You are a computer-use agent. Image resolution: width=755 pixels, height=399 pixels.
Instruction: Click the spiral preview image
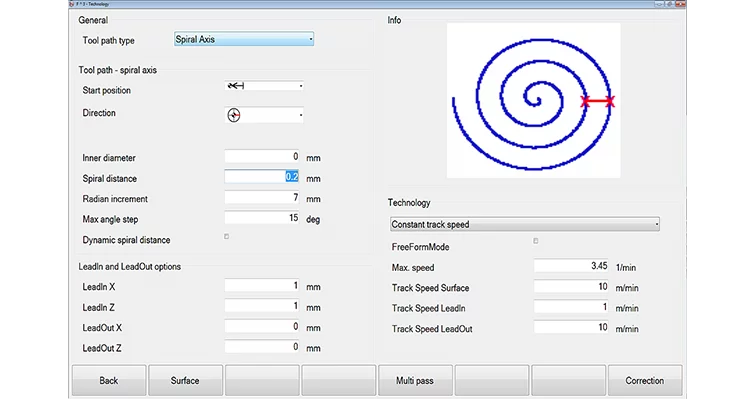pyautogui.click(x=534, y=101)
